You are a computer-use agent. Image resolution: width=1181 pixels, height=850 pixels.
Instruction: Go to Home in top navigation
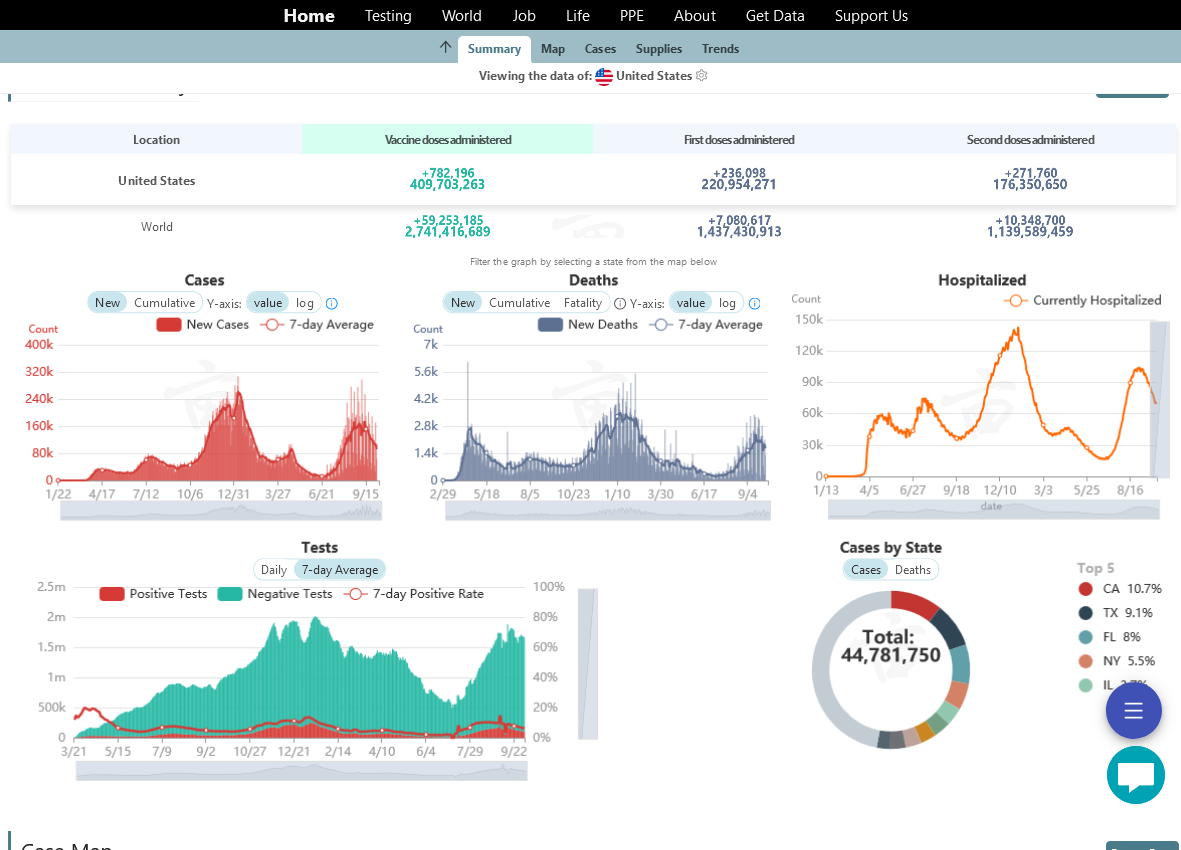(x=309, y=16)
